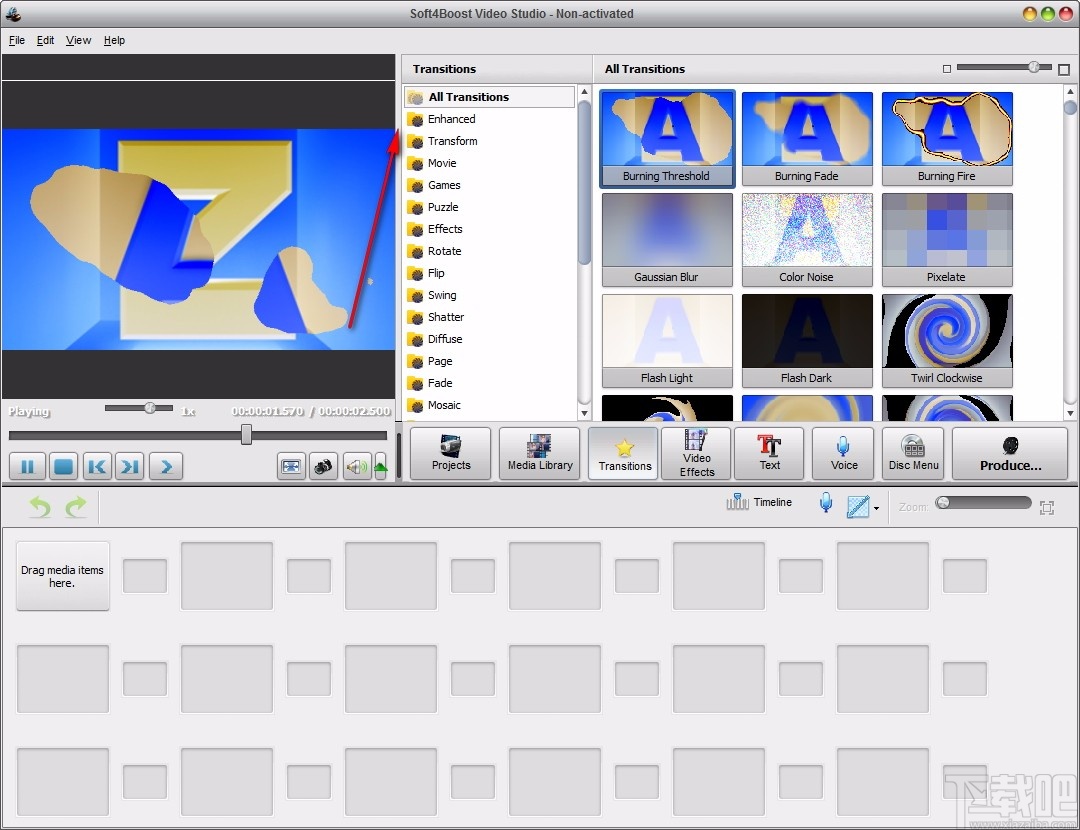Click the microphone icon near Timeline
The height and width of the screenshot is (830, 1080).
[825, 502]
